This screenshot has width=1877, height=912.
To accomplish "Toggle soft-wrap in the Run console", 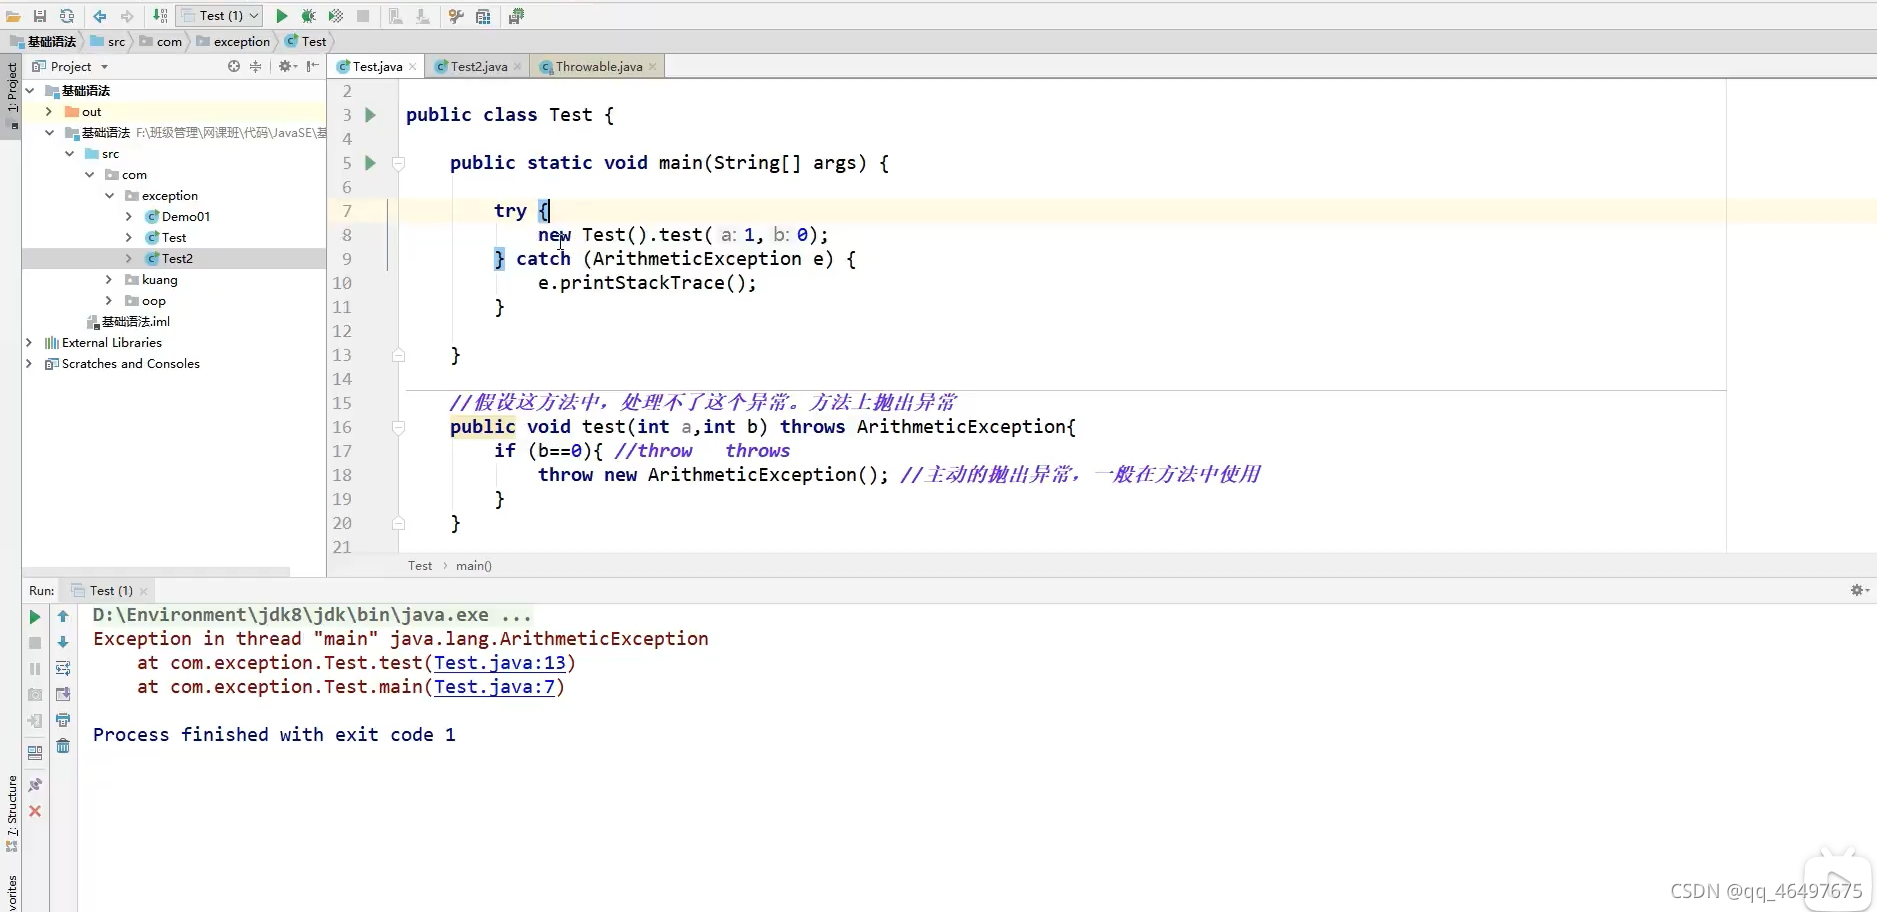I will tap(63, 668).
